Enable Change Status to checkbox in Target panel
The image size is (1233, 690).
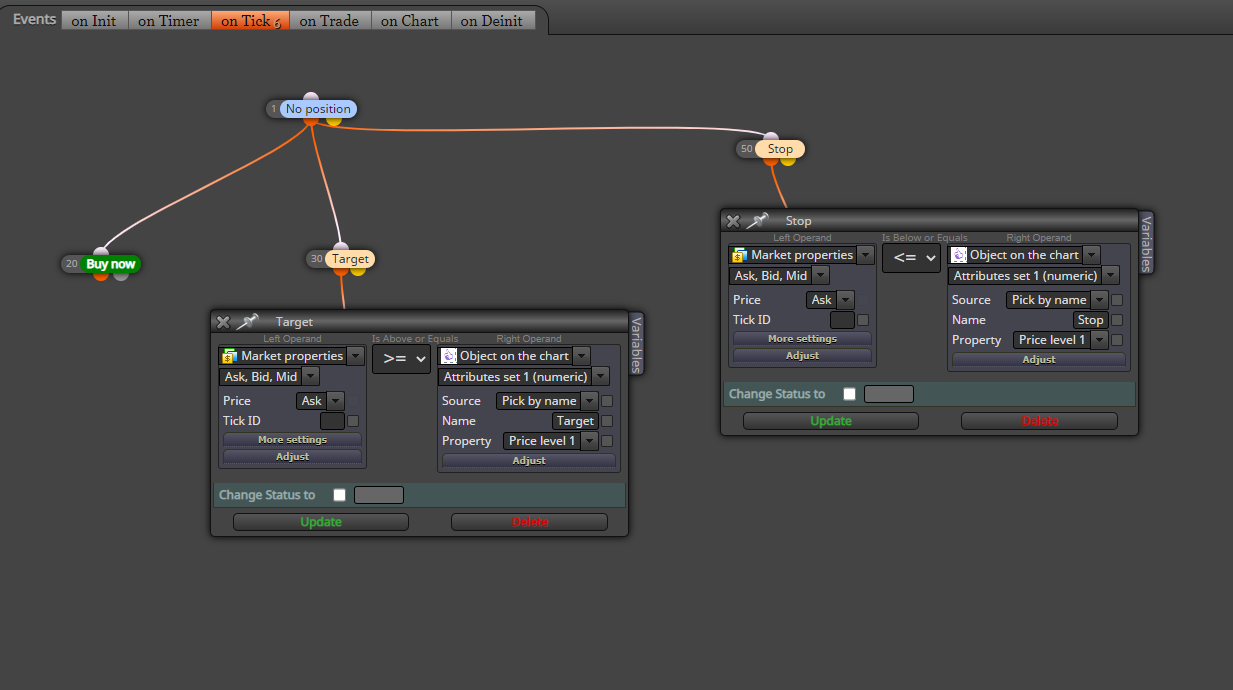coord(339,495)
